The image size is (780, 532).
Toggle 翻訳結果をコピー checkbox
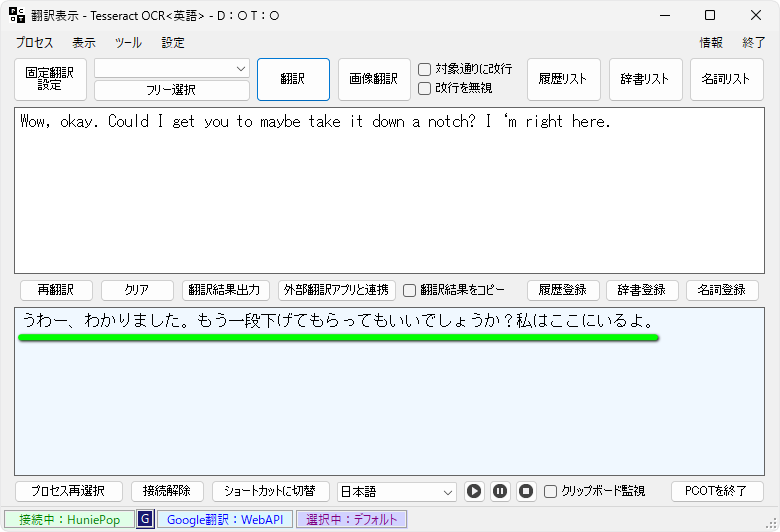pos(409,290)
